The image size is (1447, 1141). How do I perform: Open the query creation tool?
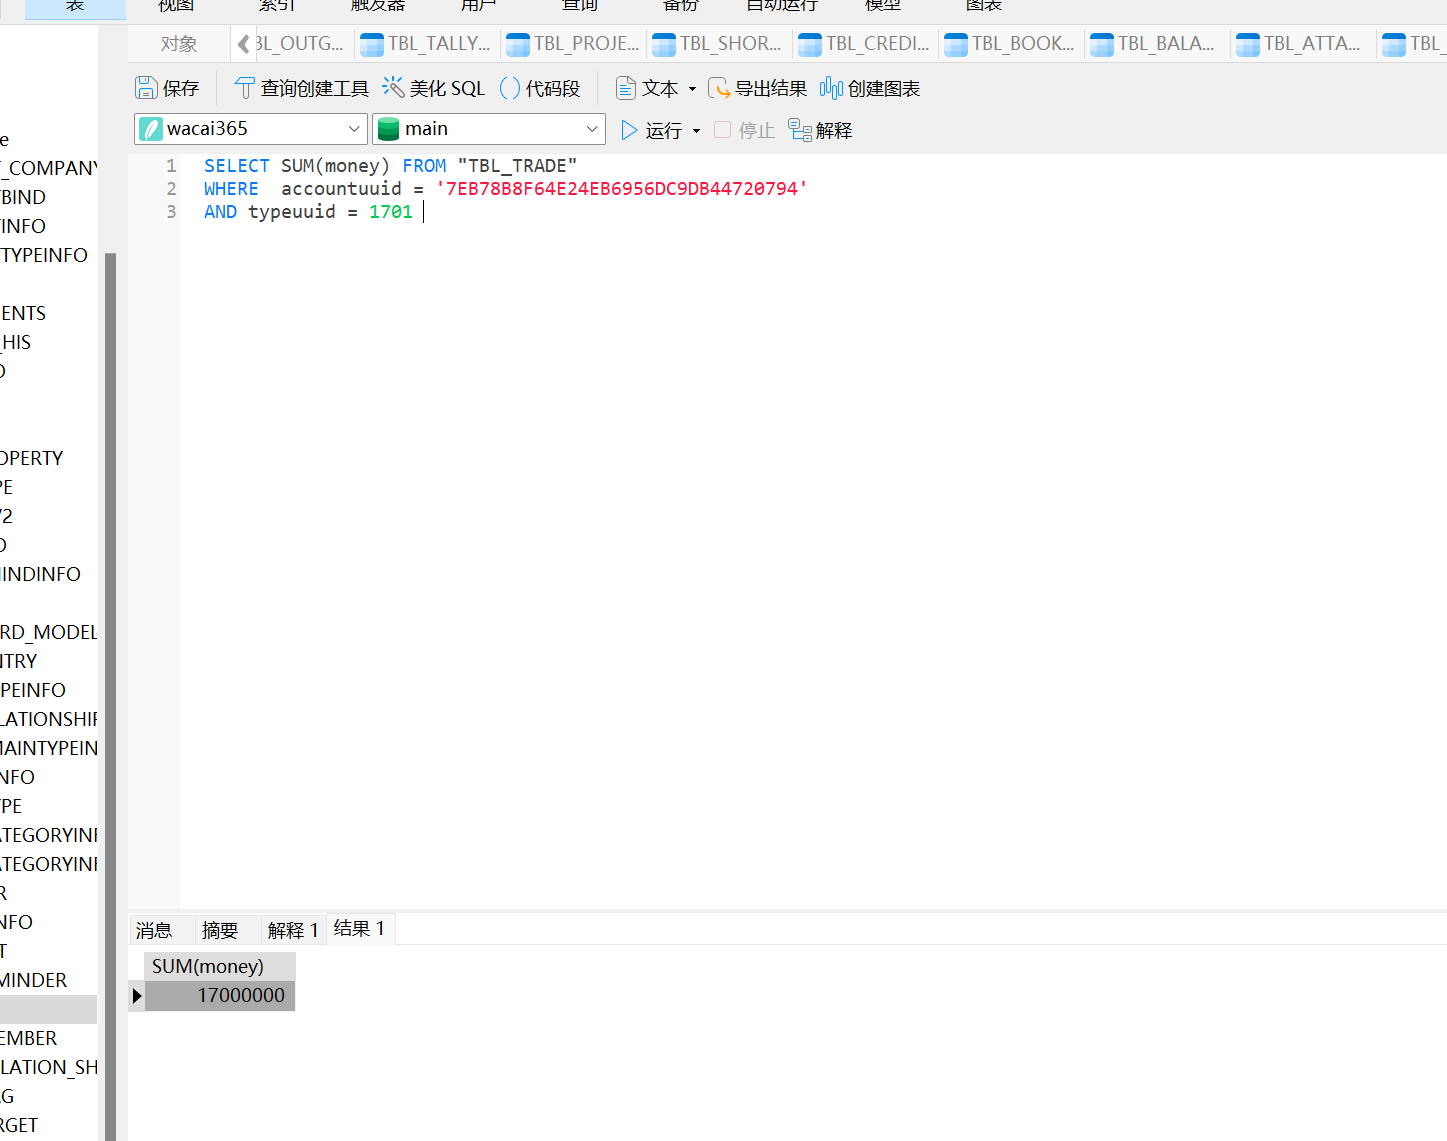[300, 88]
